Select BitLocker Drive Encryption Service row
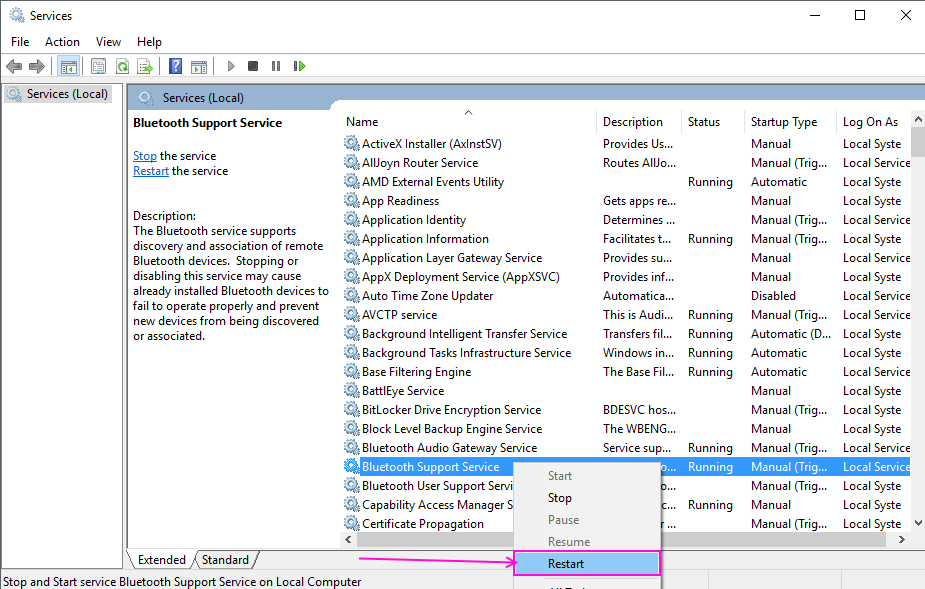This screenshot has width=925, height=589. (x=626, y=410)
